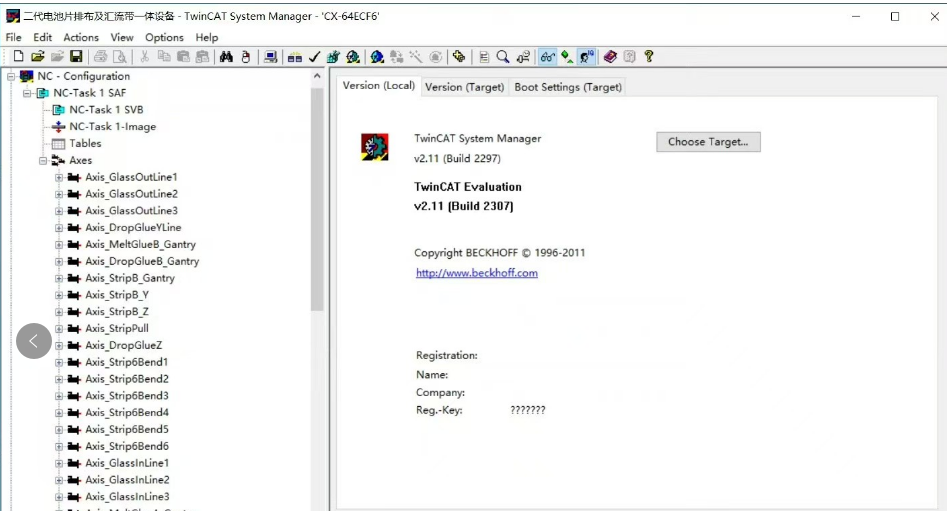Click the Print icon in toolbar
The width and height of the screenshot is (947, 511).
[101, 57]
